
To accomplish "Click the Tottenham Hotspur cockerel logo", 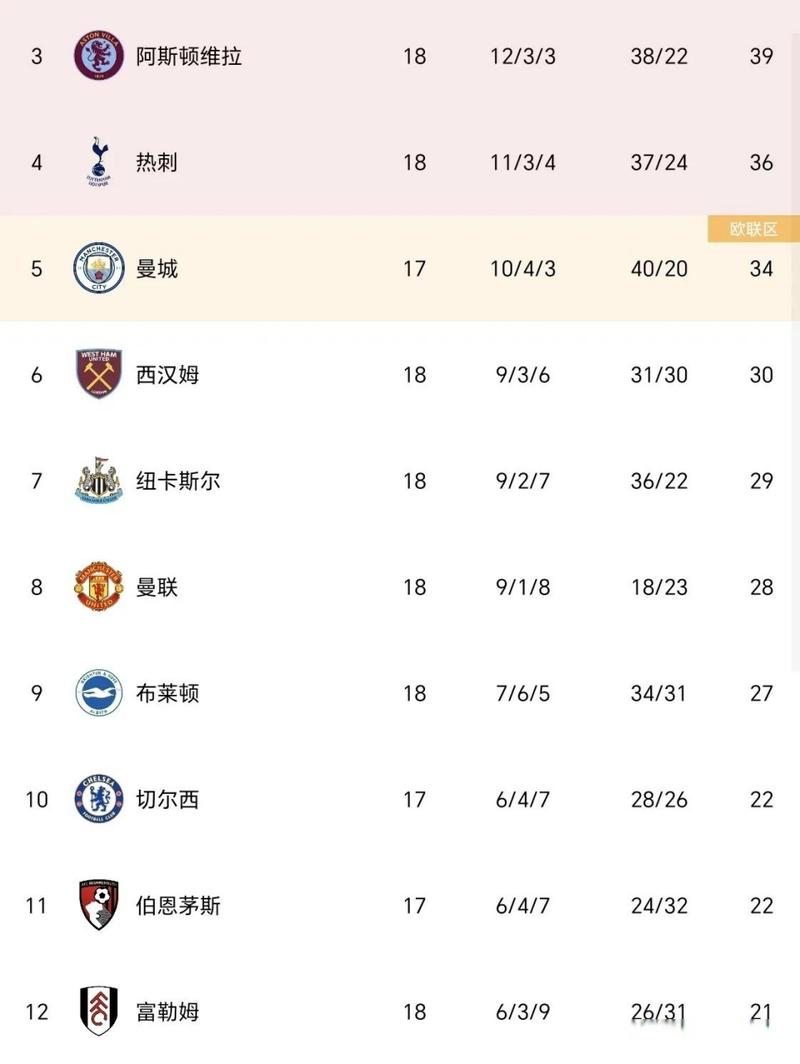I will coord(98,162).
